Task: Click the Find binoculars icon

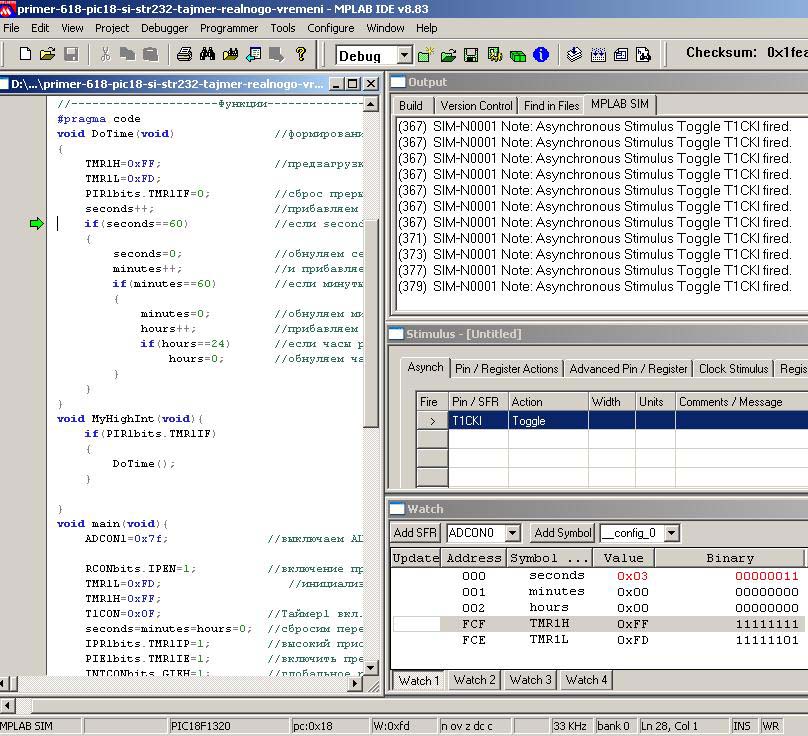Action: click(208, 54)
